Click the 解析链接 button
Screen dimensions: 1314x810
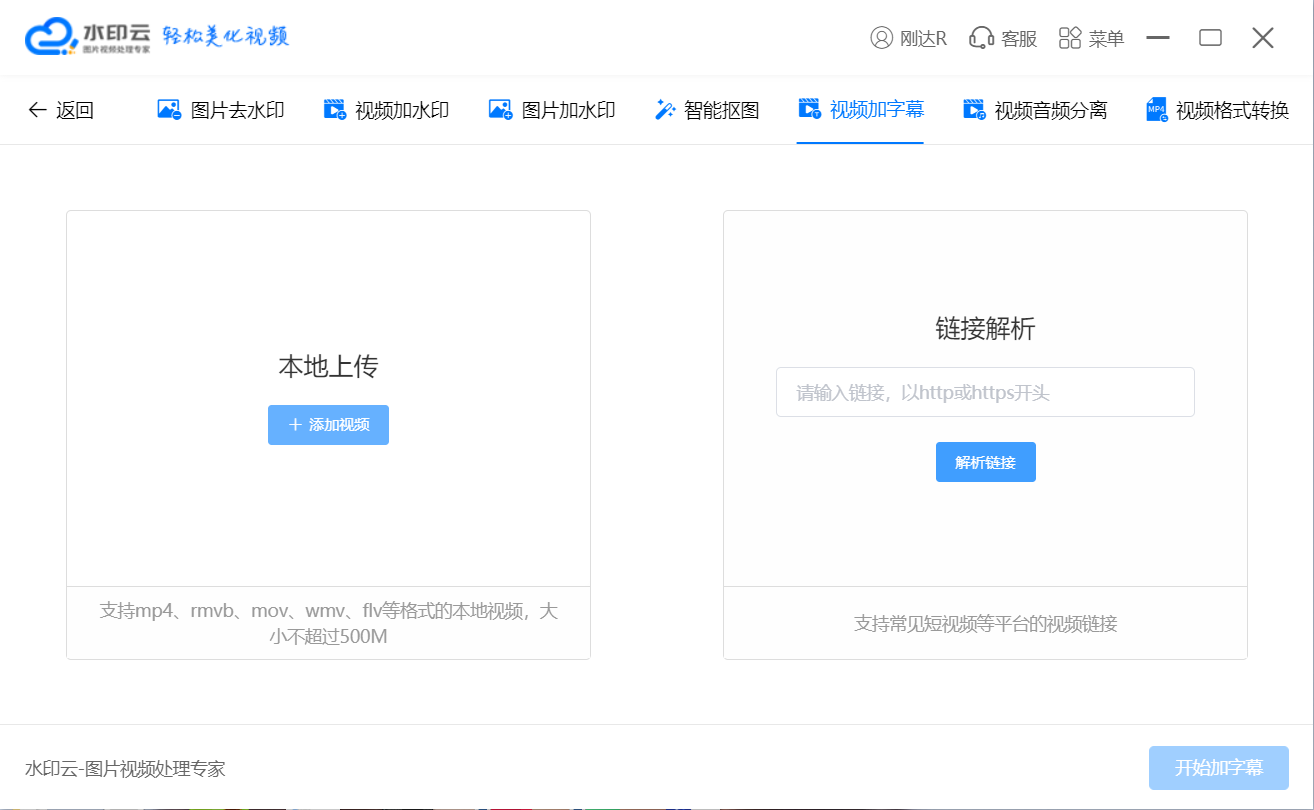tap(986, 462)
